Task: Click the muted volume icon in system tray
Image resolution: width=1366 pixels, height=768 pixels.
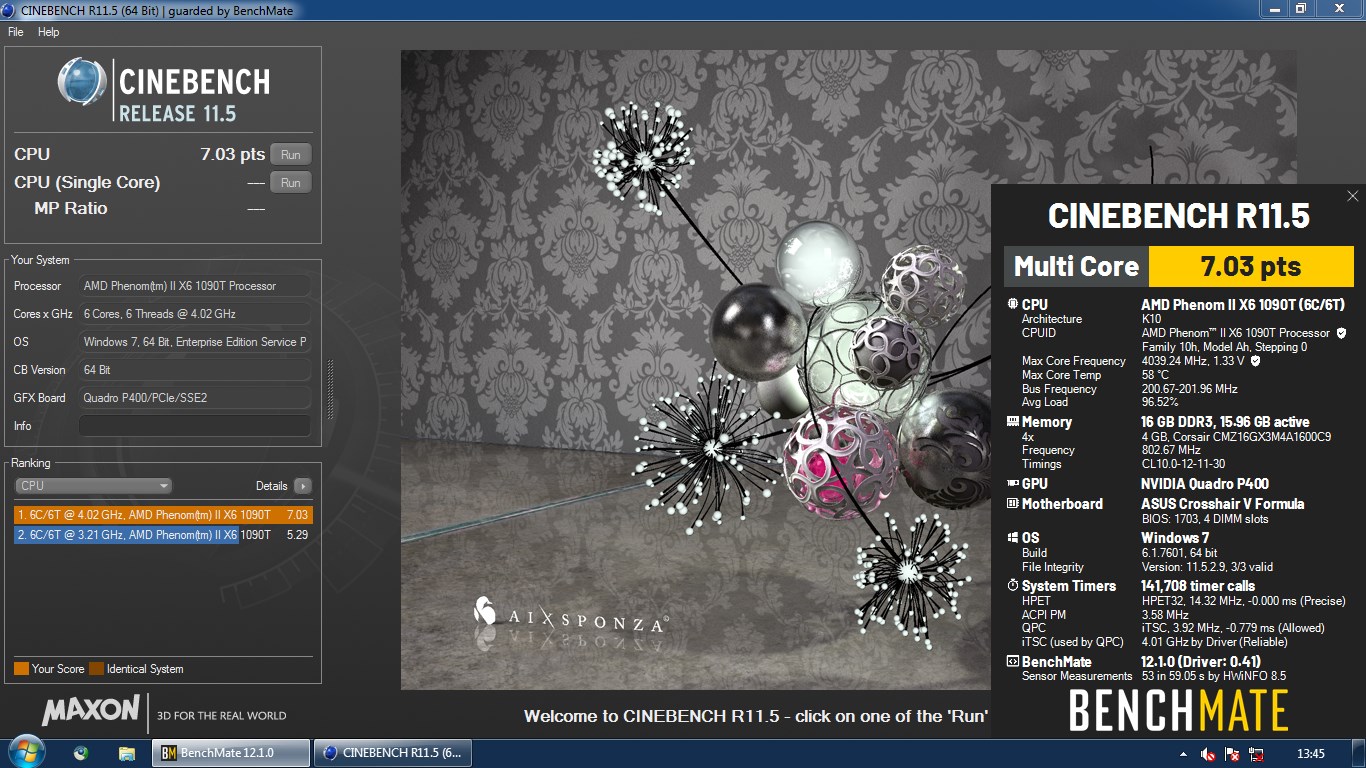Action: 1208,754
